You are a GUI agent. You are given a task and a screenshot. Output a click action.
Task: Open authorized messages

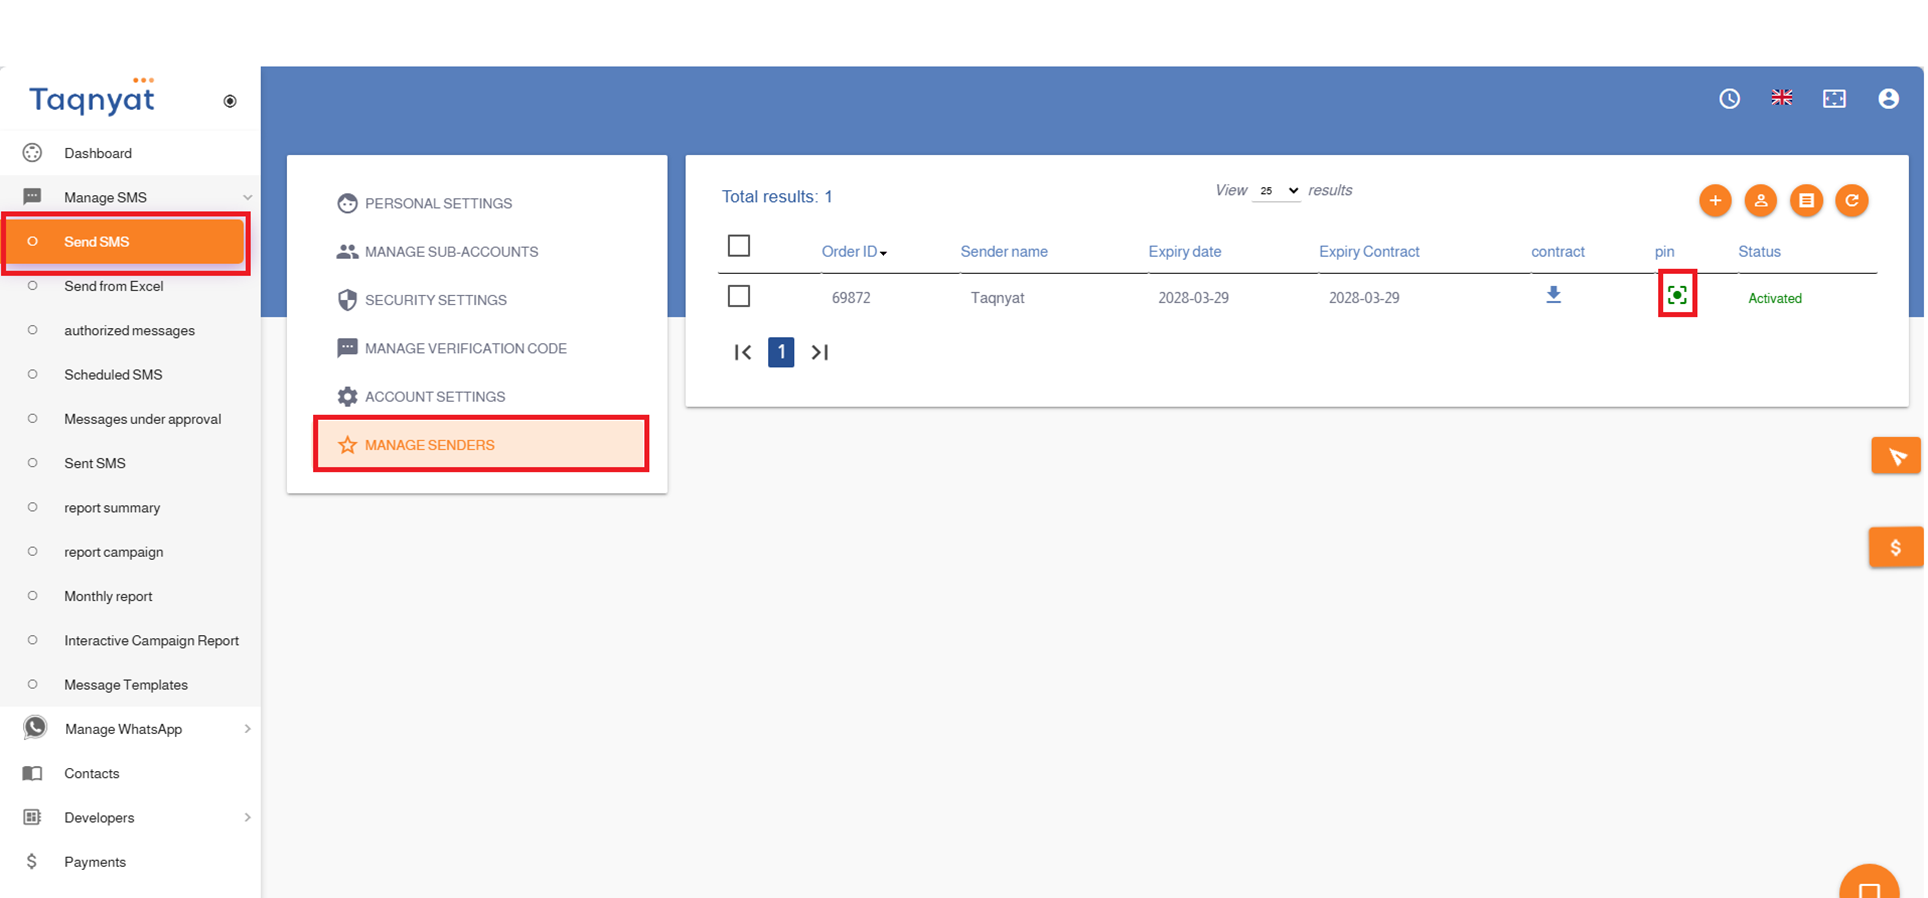coord(130,330)
